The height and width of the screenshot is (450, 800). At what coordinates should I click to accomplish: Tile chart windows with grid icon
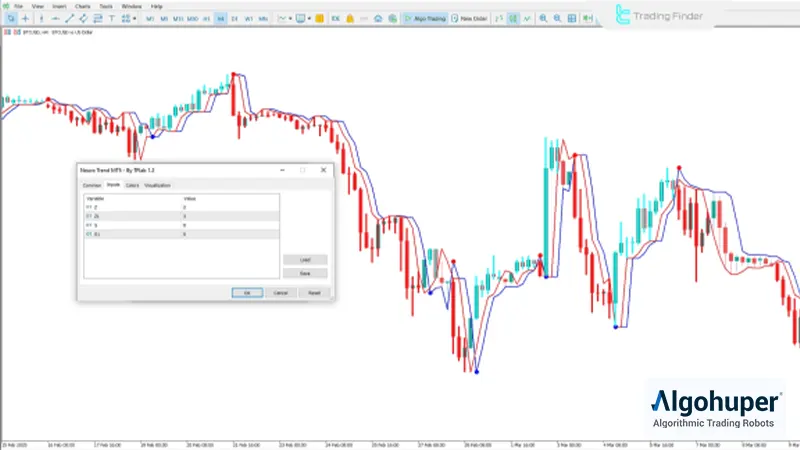click(x=572, y=19)
